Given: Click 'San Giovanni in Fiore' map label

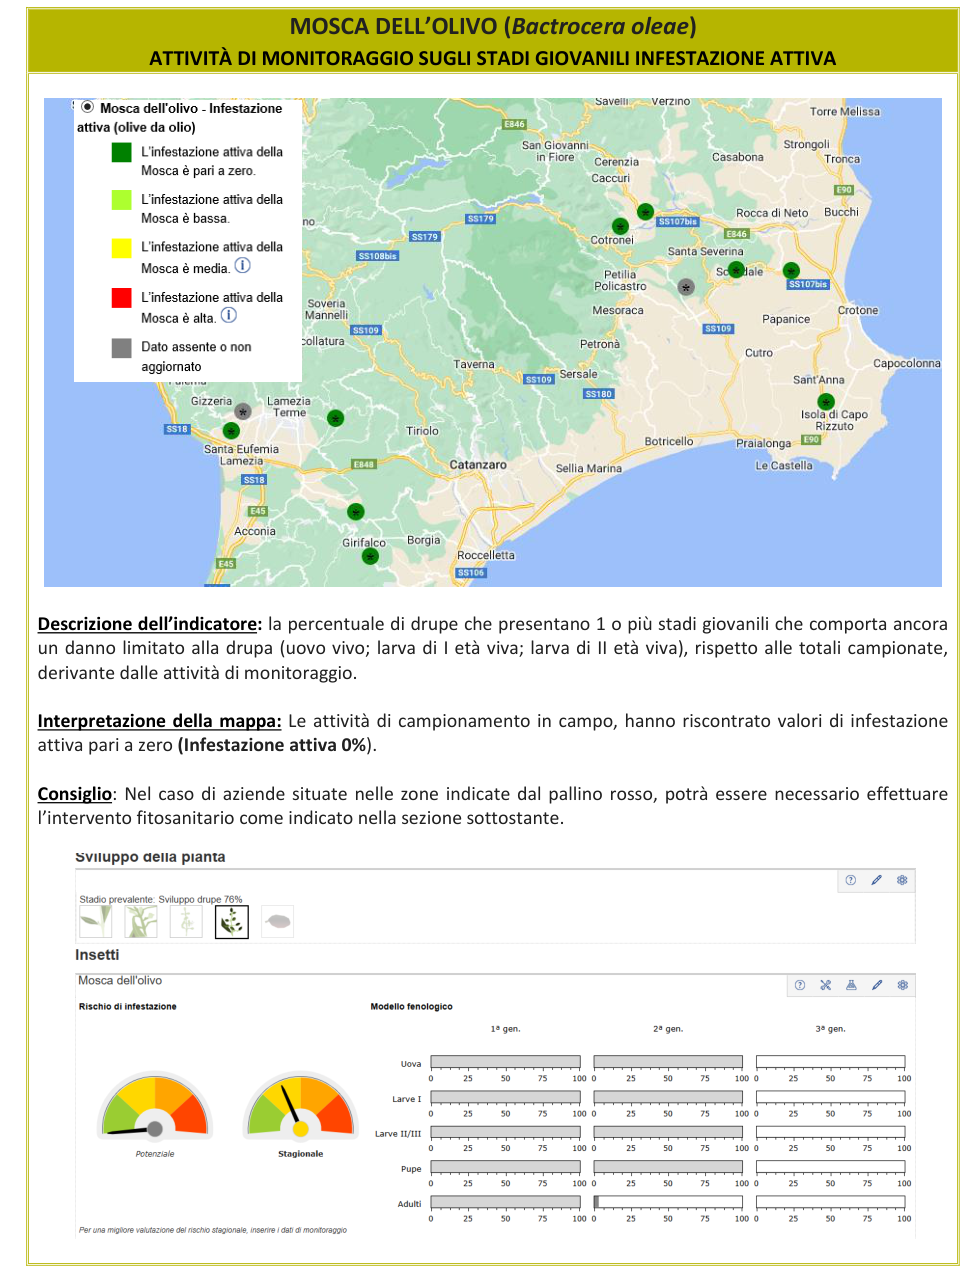Looking at the screenshot, I should (x=556, y=151).
